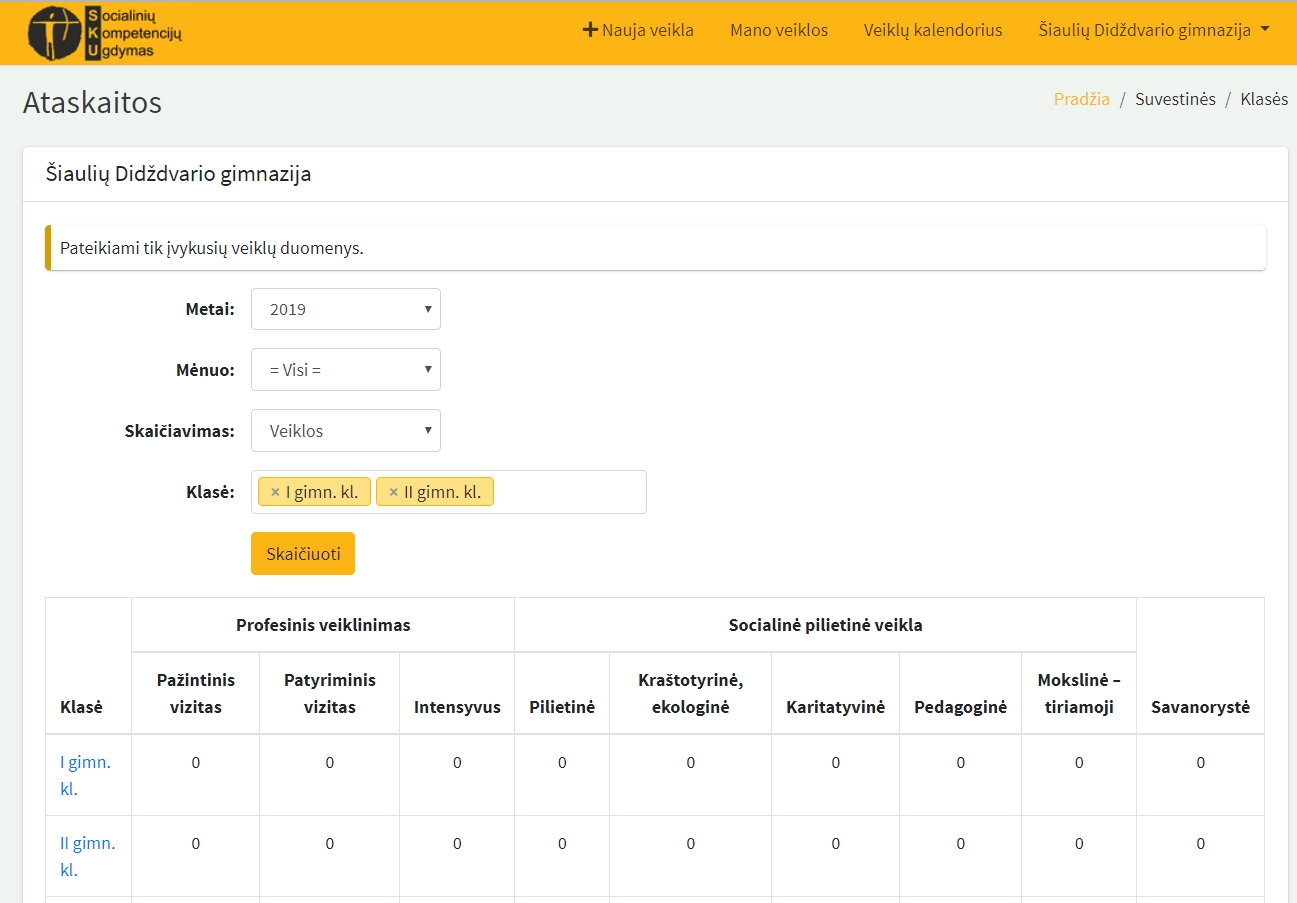The height and width of the screenshot is (903, 1297).
Task: Remove the II gimn. kl. tag
Action: click(393, 492)
